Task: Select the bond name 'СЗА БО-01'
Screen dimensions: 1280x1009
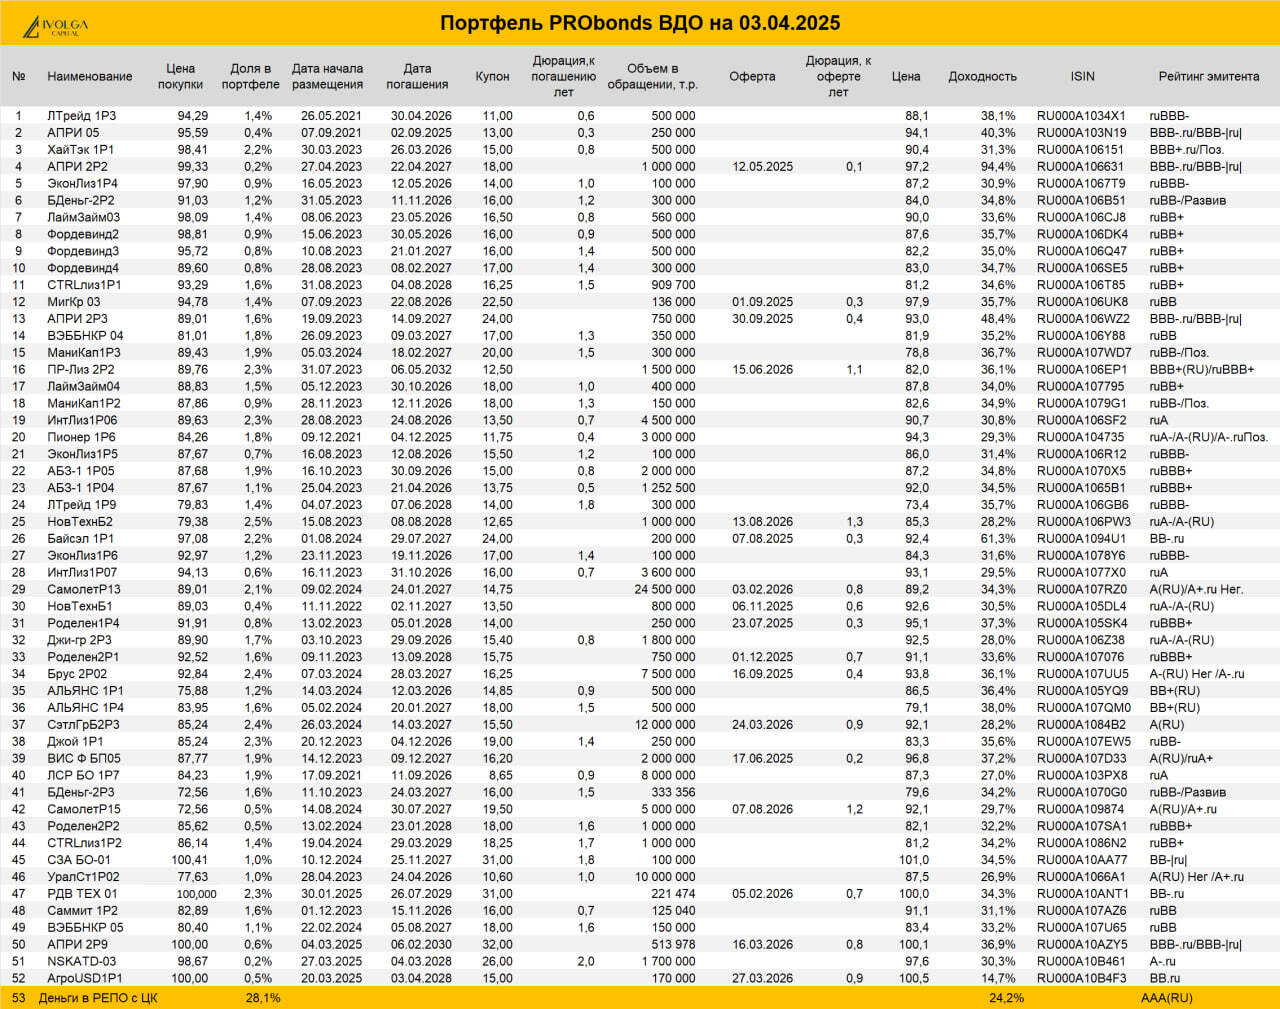Action: coord(79,860)
